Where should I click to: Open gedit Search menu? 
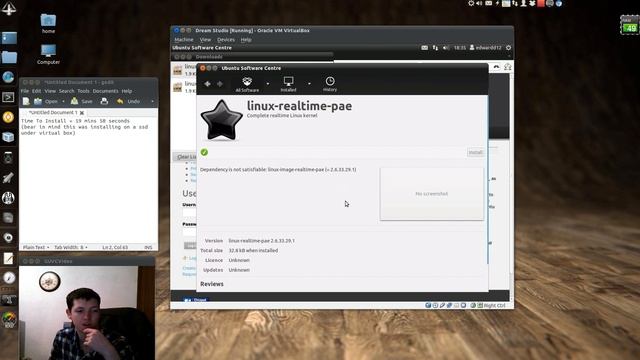[67, 91]
